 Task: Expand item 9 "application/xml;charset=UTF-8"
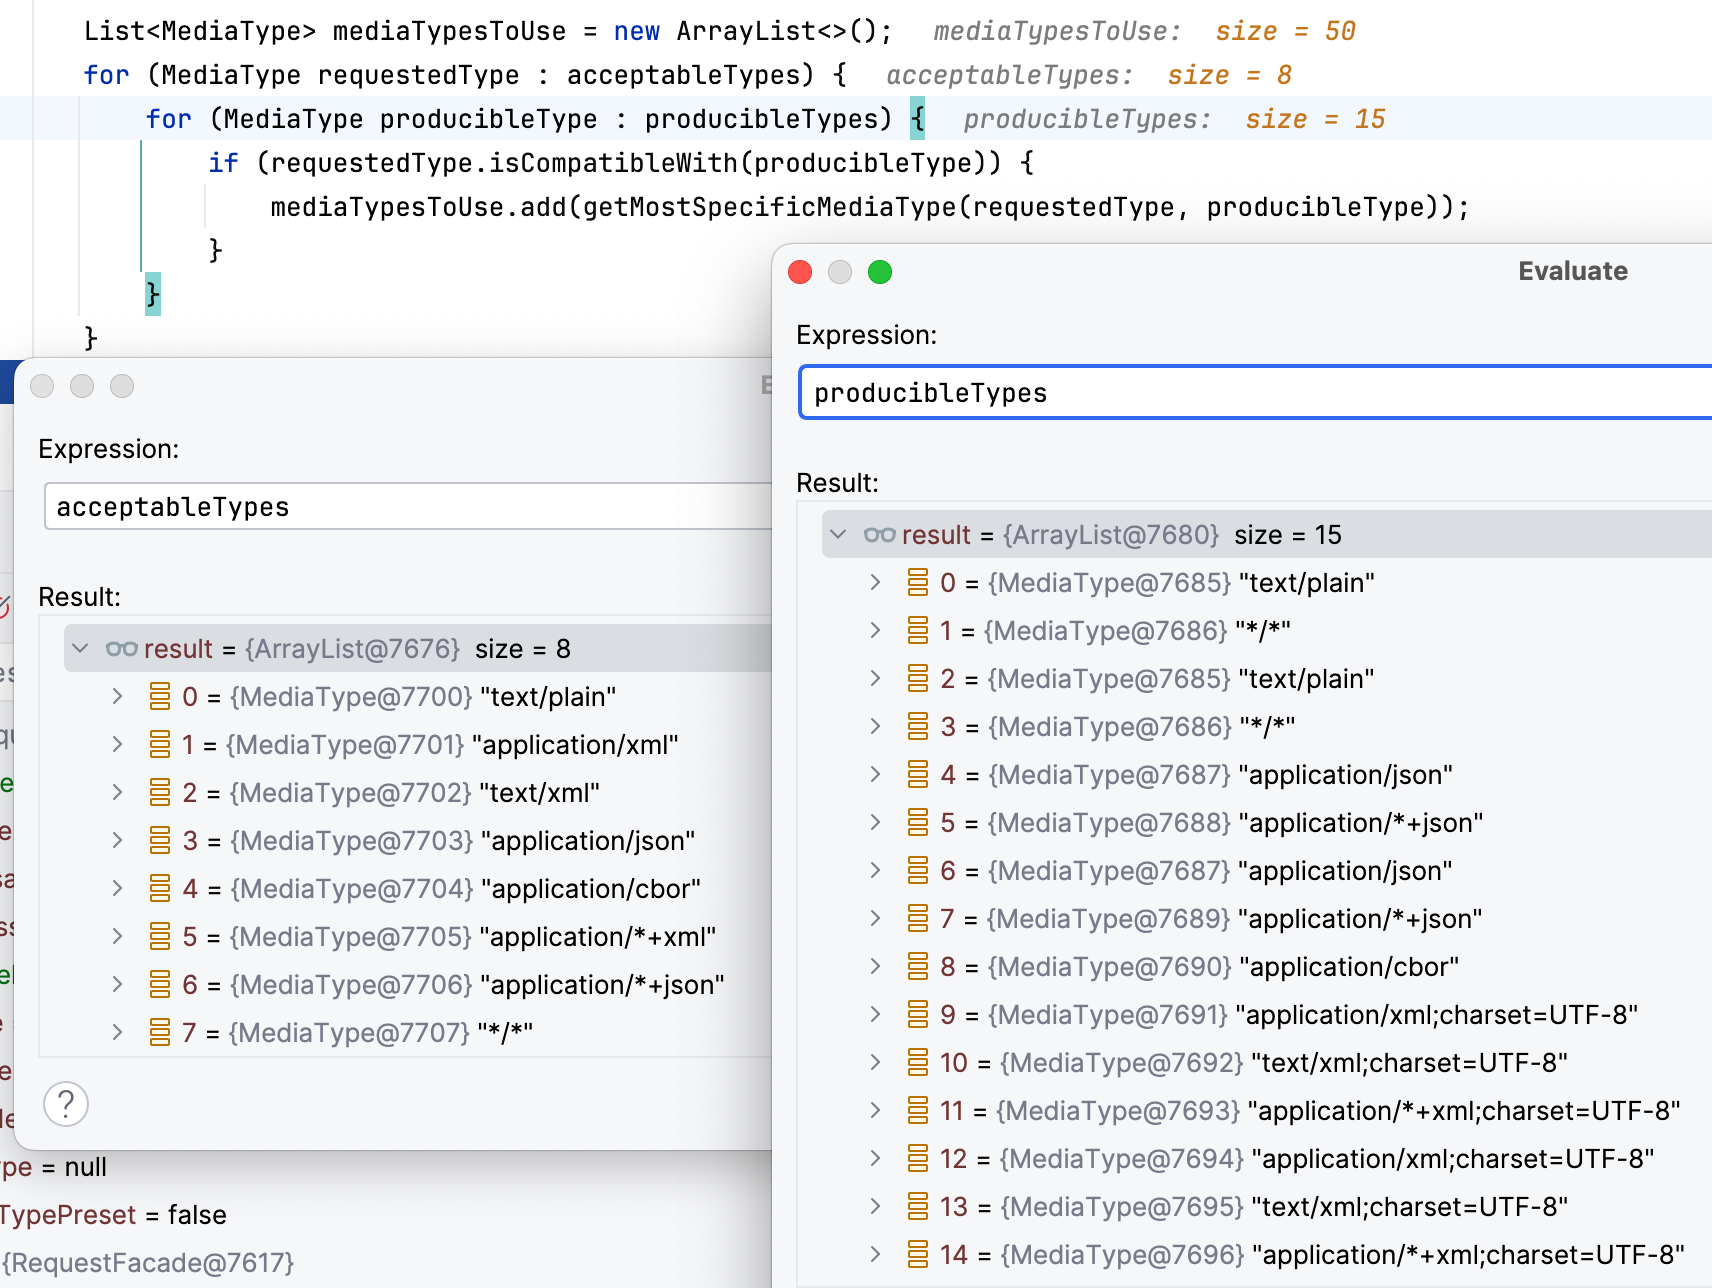875,1015
